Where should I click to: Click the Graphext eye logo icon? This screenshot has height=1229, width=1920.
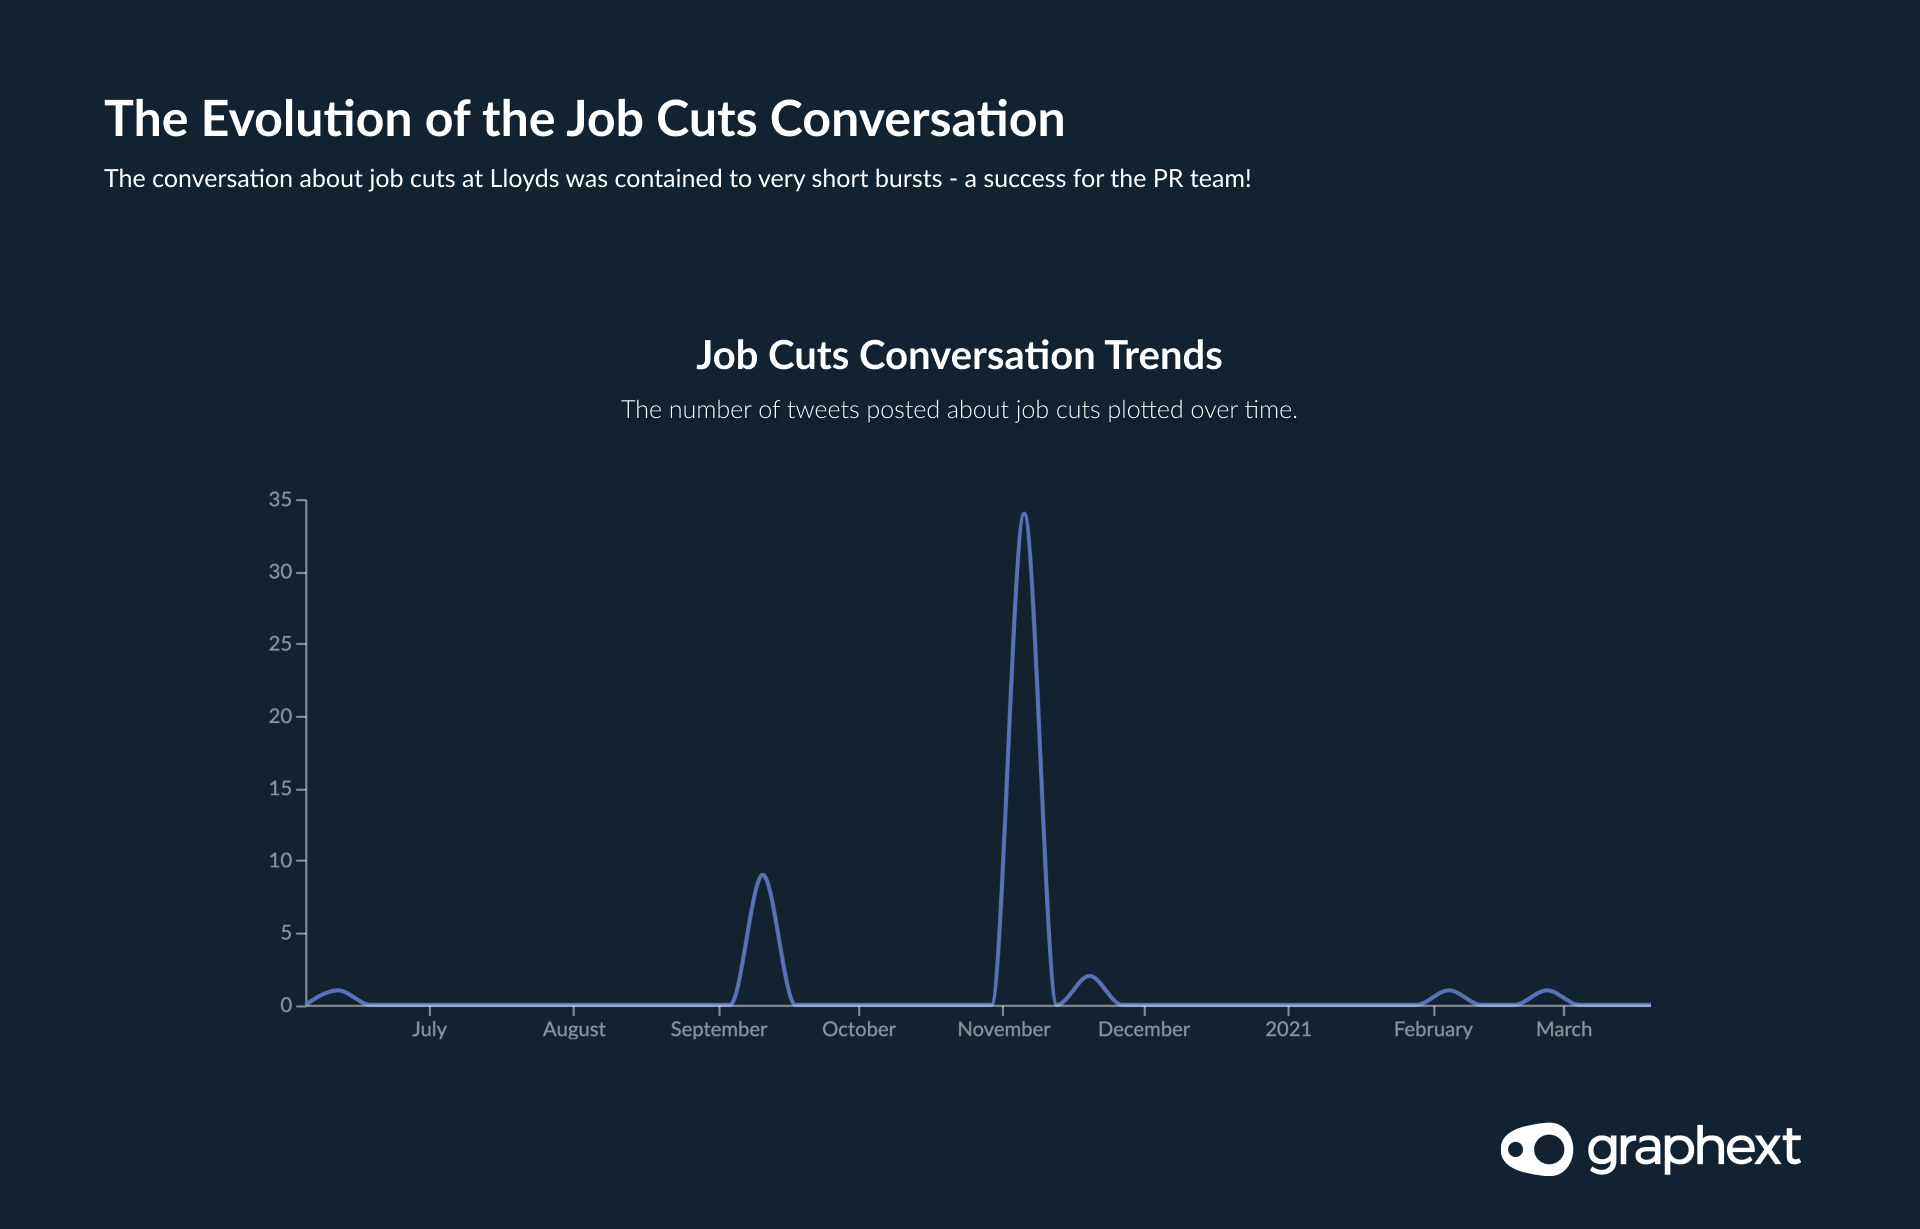point(1536,1149)
